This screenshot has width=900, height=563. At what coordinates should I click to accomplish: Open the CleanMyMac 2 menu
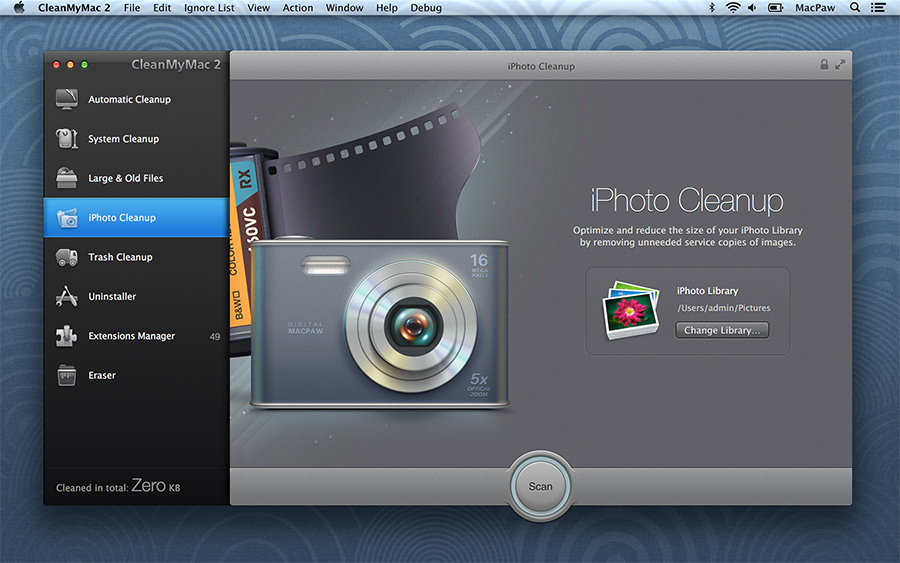coord(74,7)
